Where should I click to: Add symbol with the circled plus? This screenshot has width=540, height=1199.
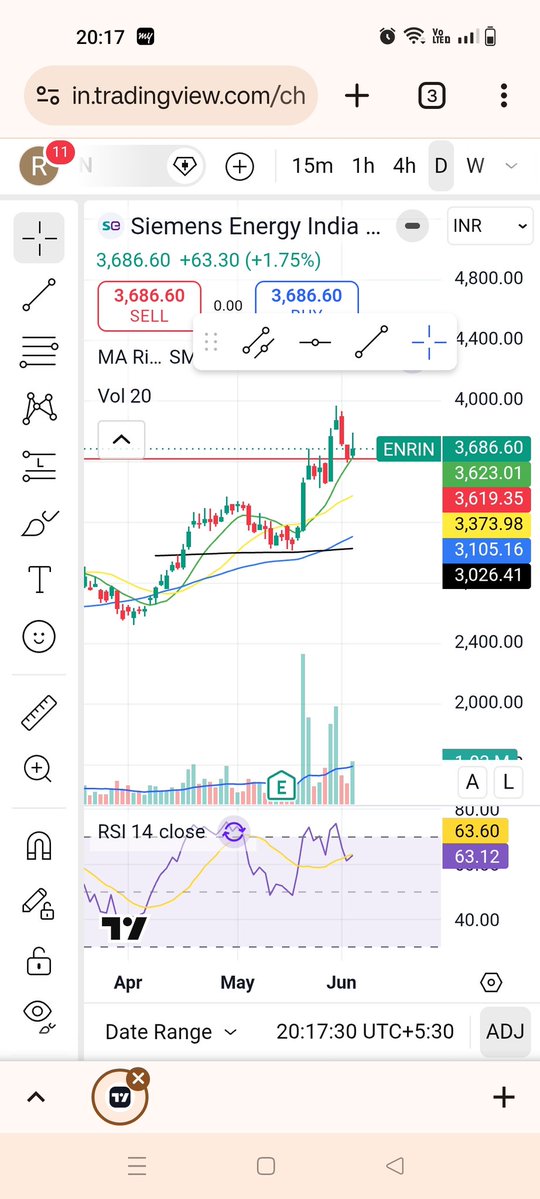[x=239, y=166]
